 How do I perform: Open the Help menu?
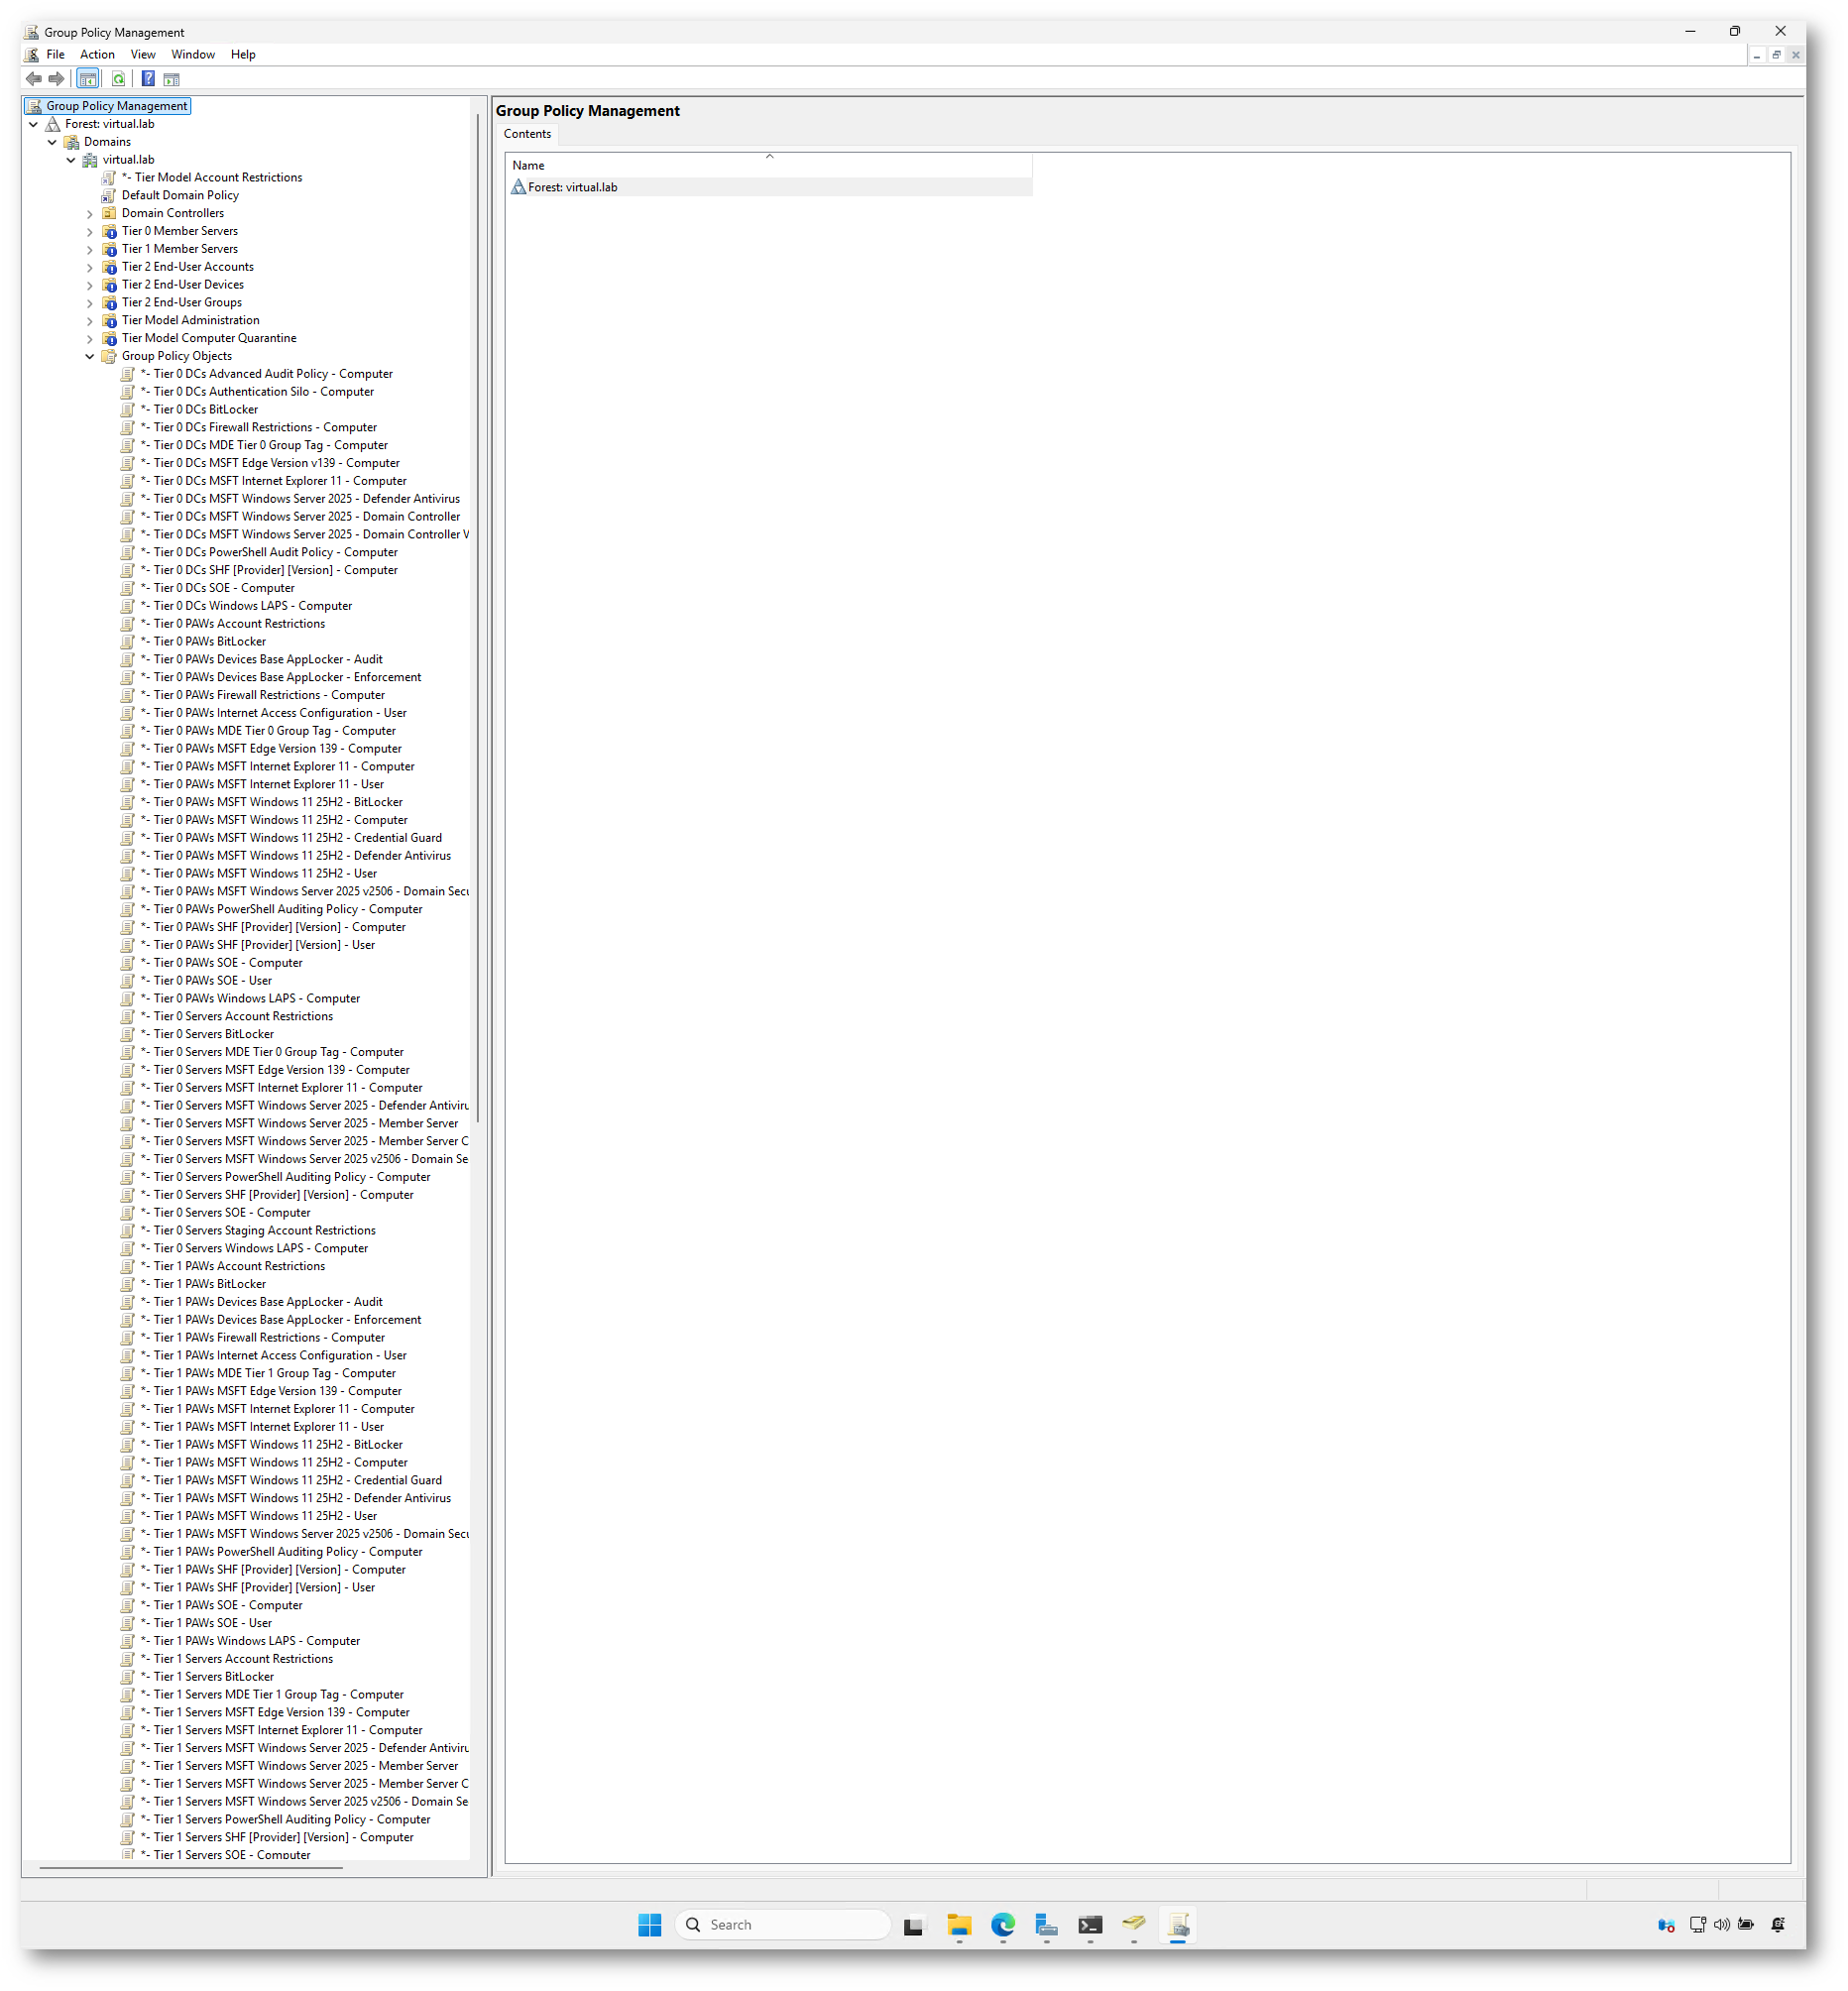243,55
